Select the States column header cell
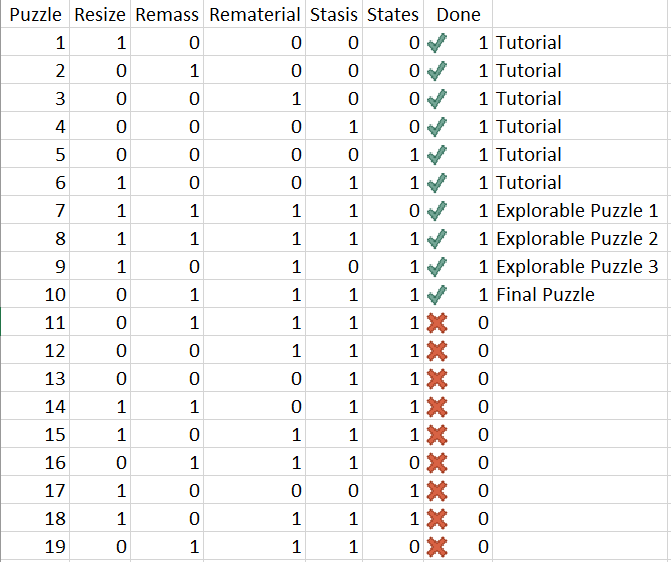 tap(393, 15)
